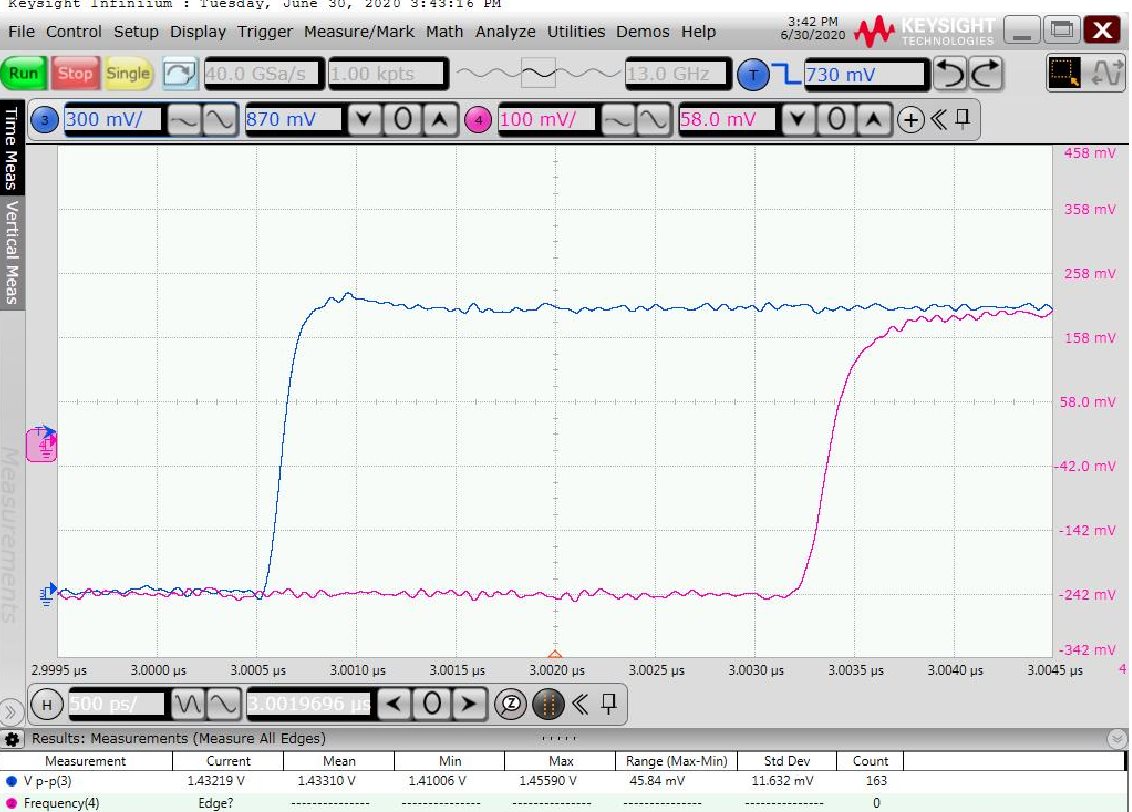The image size is (1132, 812).
Task: Click channel 4 coarse scale waveform icon
Action: 617,120
